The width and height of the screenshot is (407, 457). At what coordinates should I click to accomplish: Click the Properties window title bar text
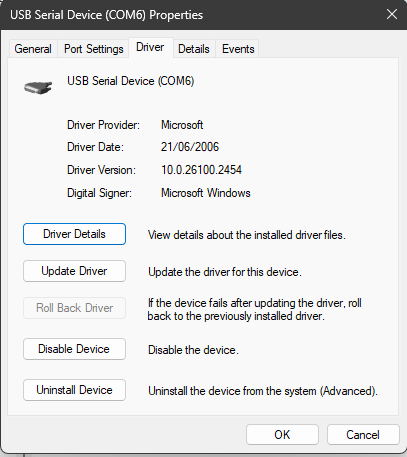tap(106, 15)
